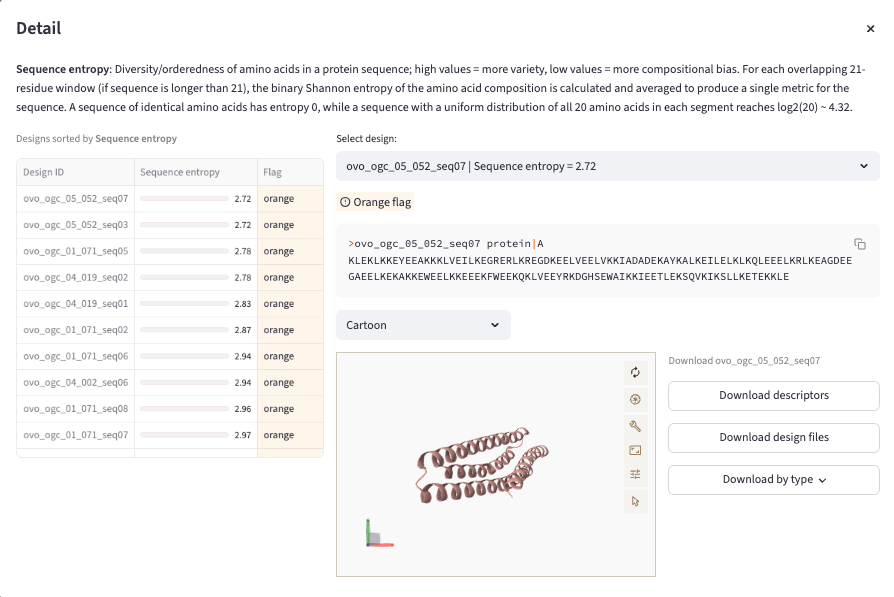Open the Cartoon representation dropdown
The image size is (894, 597).
423,325
